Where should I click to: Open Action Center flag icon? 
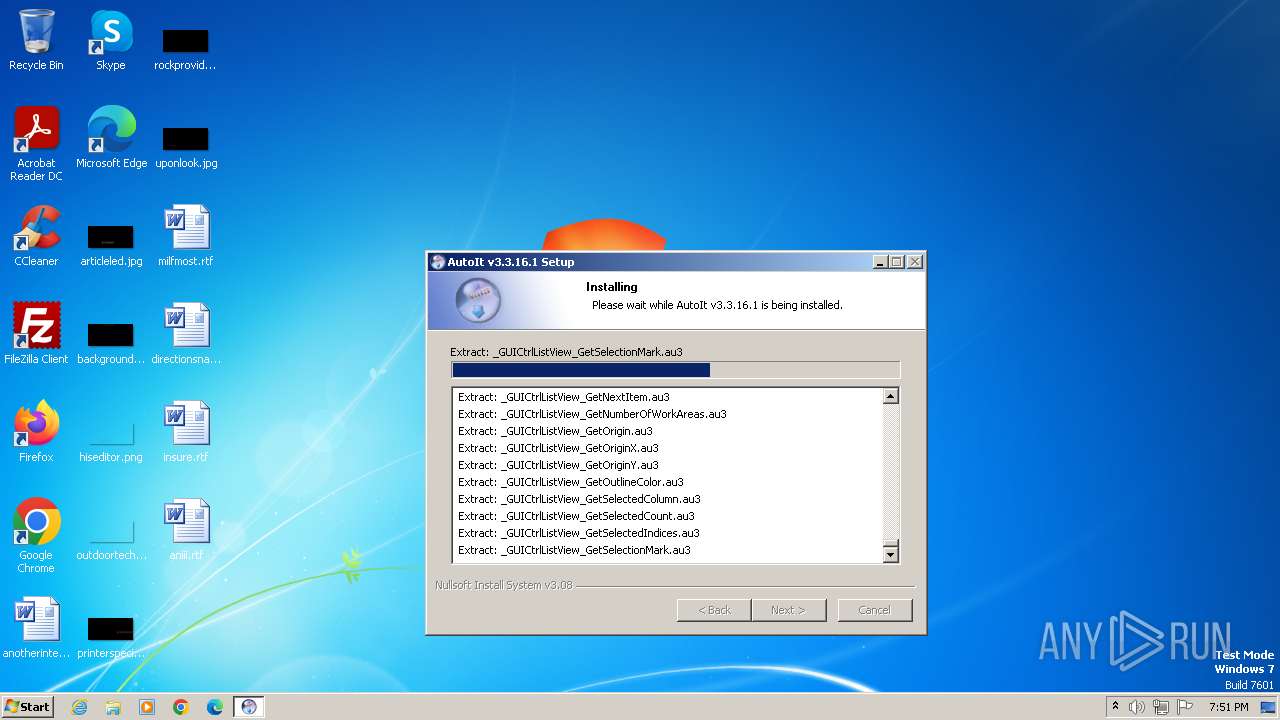[x=1184, y=707]
